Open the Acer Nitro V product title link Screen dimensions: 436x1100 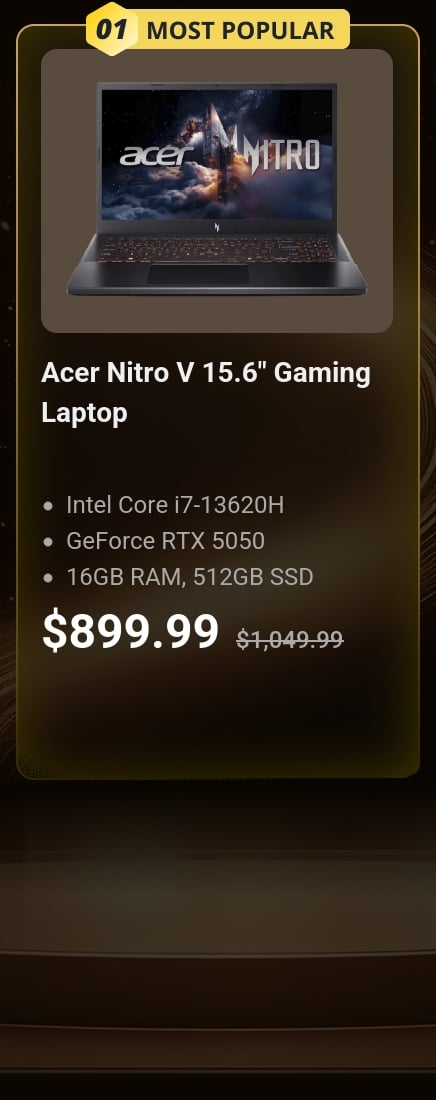pyautogui.click(x=206, y=392)
